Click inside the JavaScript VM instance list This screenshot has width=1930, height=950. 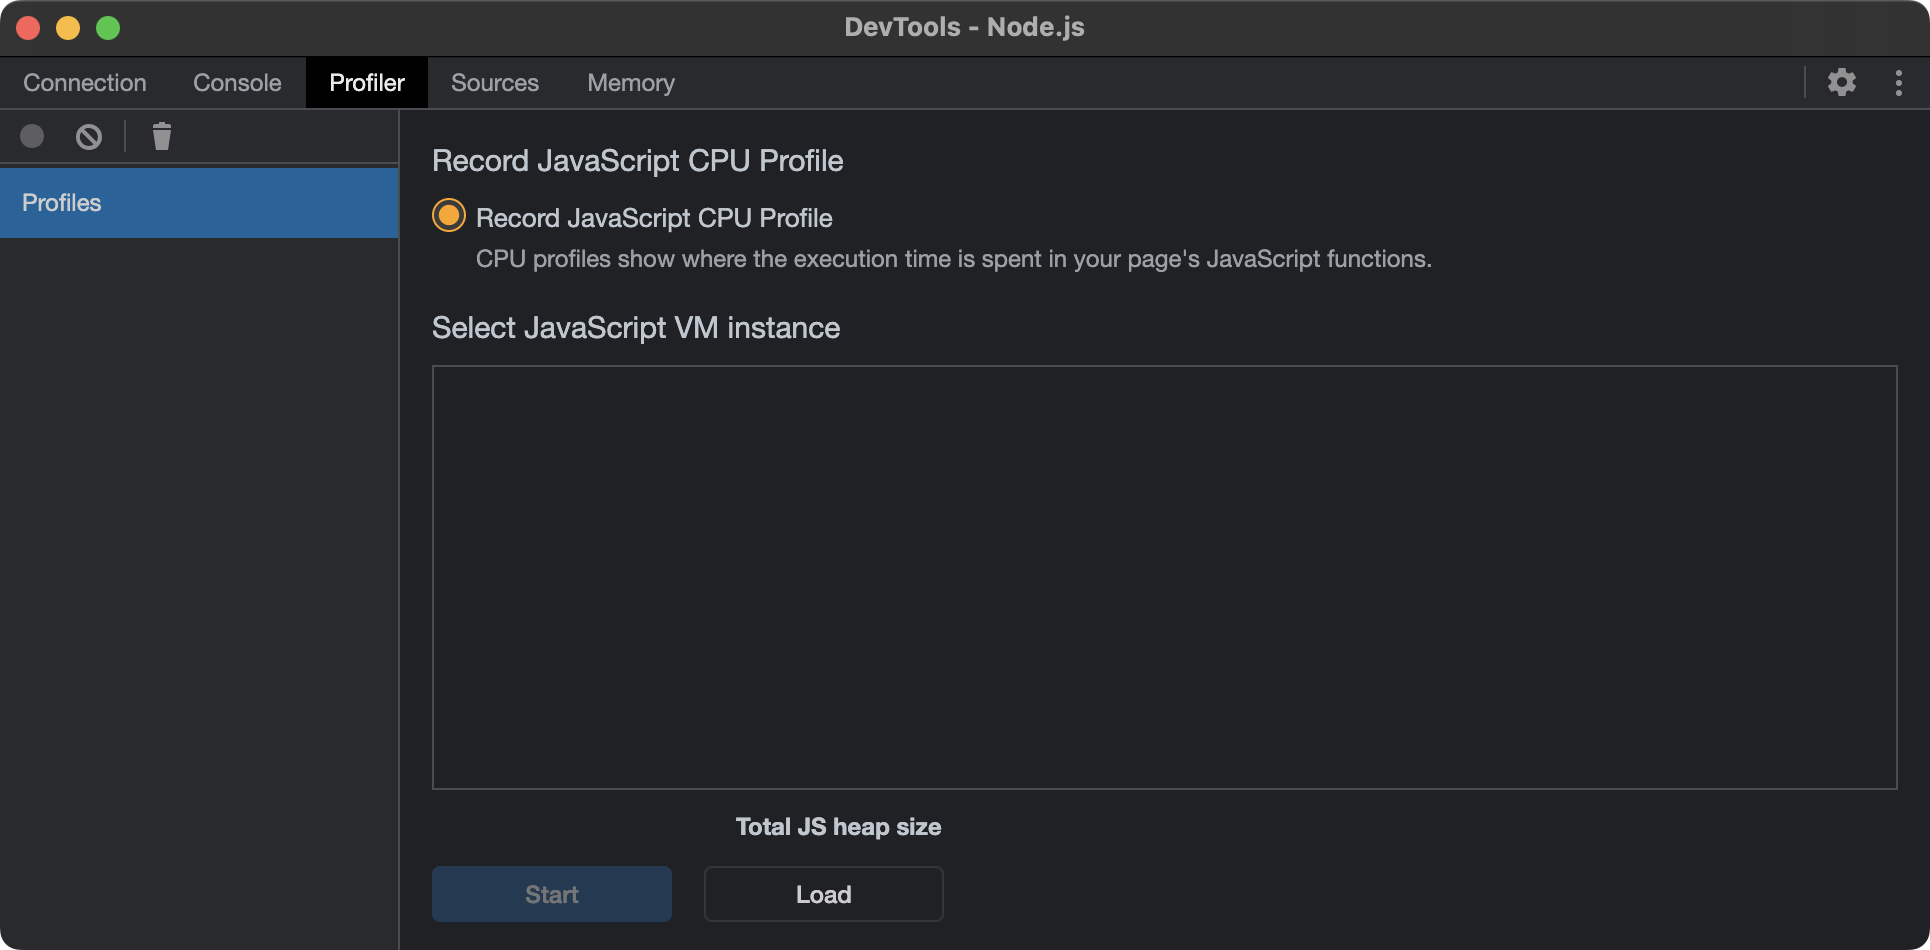[1164, 577]
